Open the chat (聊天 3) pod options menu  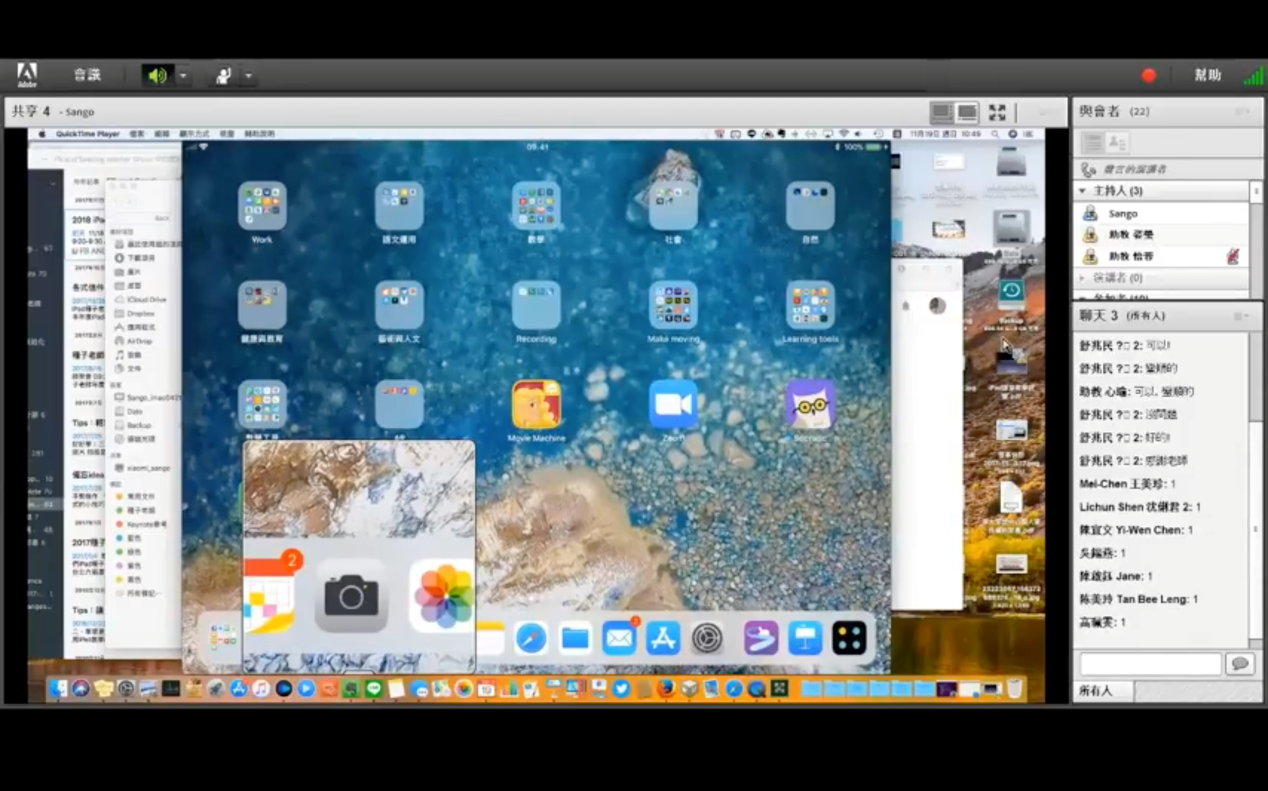pos(1241,315)
